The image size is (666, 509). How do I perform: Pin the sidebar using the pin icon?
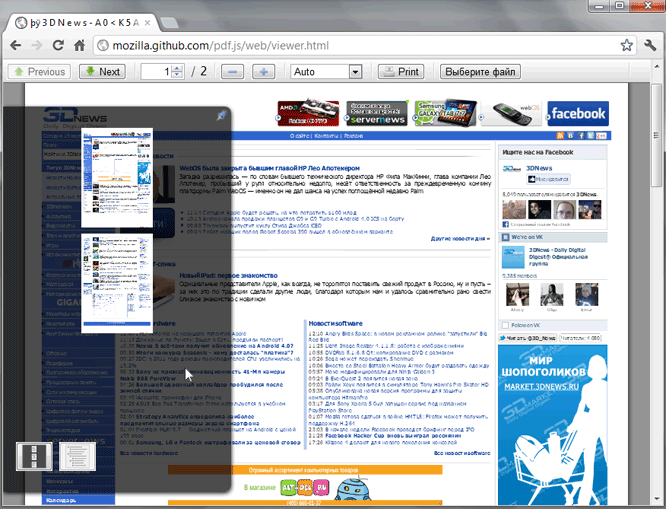click(221, 117)
